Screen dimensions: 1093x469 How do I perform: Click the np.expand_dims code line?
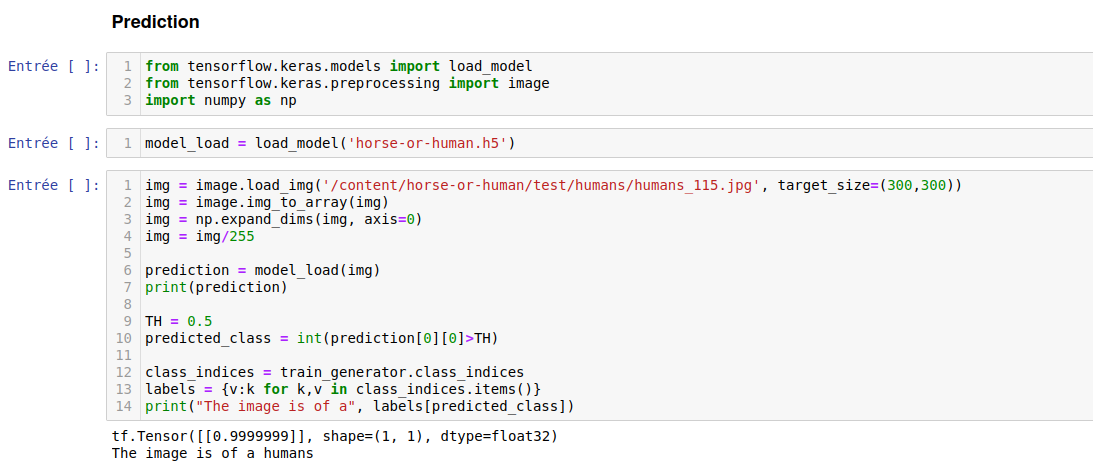[x=283, y=219]
